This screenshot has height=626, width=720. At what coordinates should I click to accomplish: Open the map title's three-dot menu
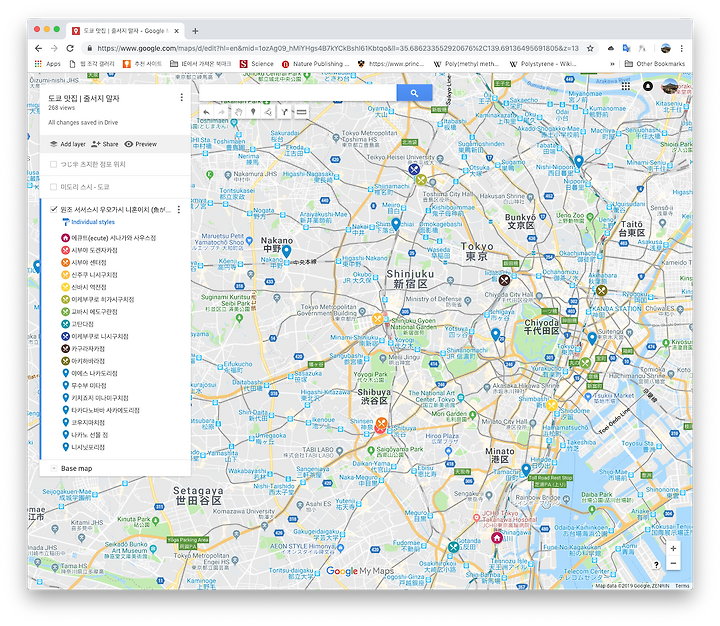tap(181, 97)
